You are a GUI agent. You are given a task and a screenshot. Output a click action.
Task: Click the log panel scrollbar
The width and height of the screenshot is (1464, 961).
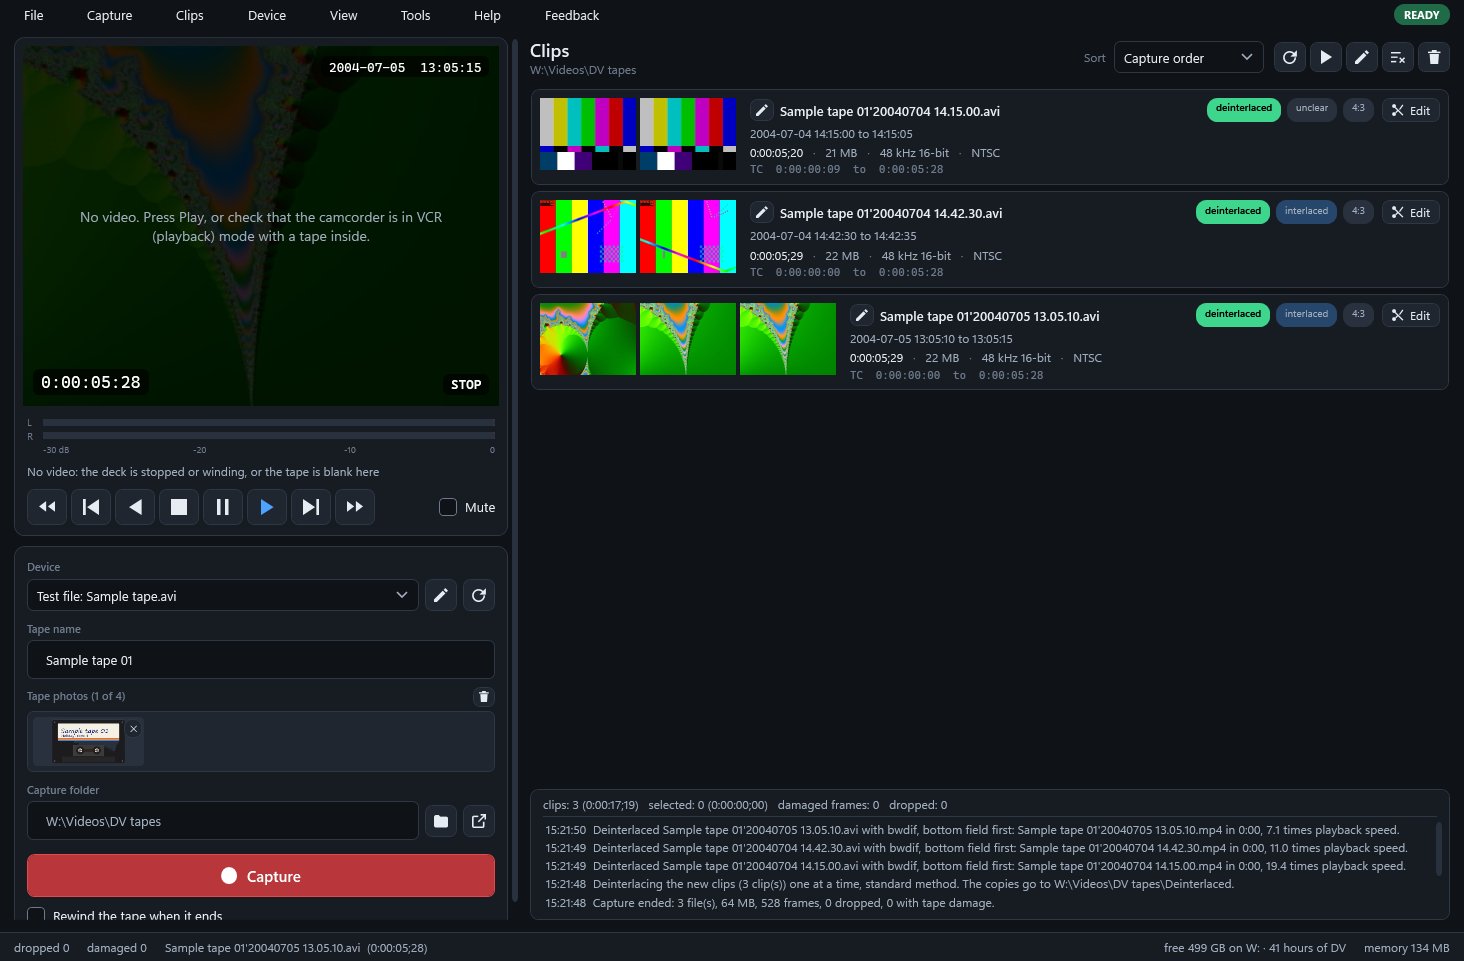click(x=1439, y=848)
